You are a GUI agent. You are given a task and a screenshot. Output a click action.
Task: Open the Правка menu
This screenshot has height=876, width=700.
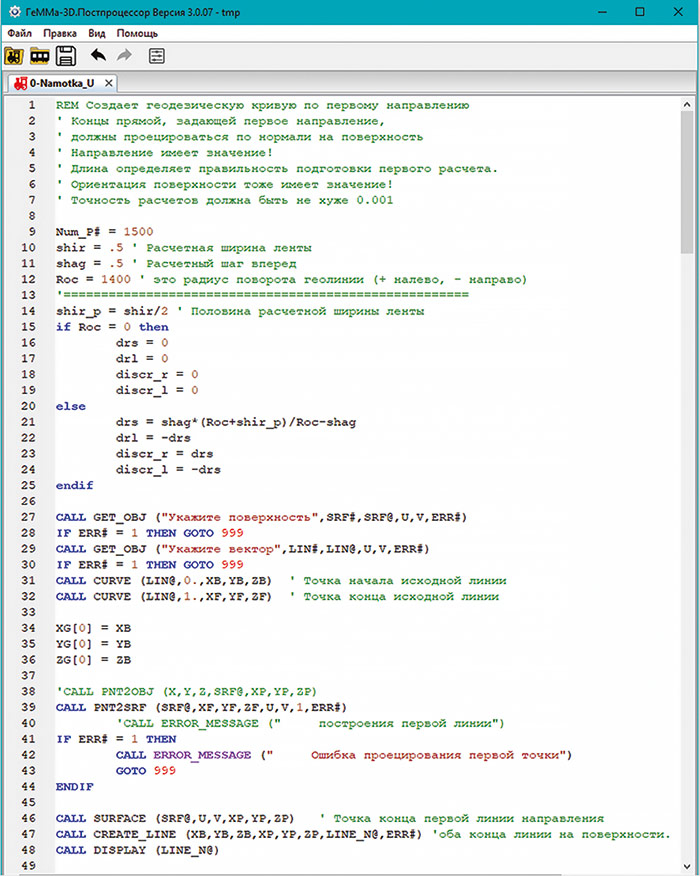(x=60, y=34)
